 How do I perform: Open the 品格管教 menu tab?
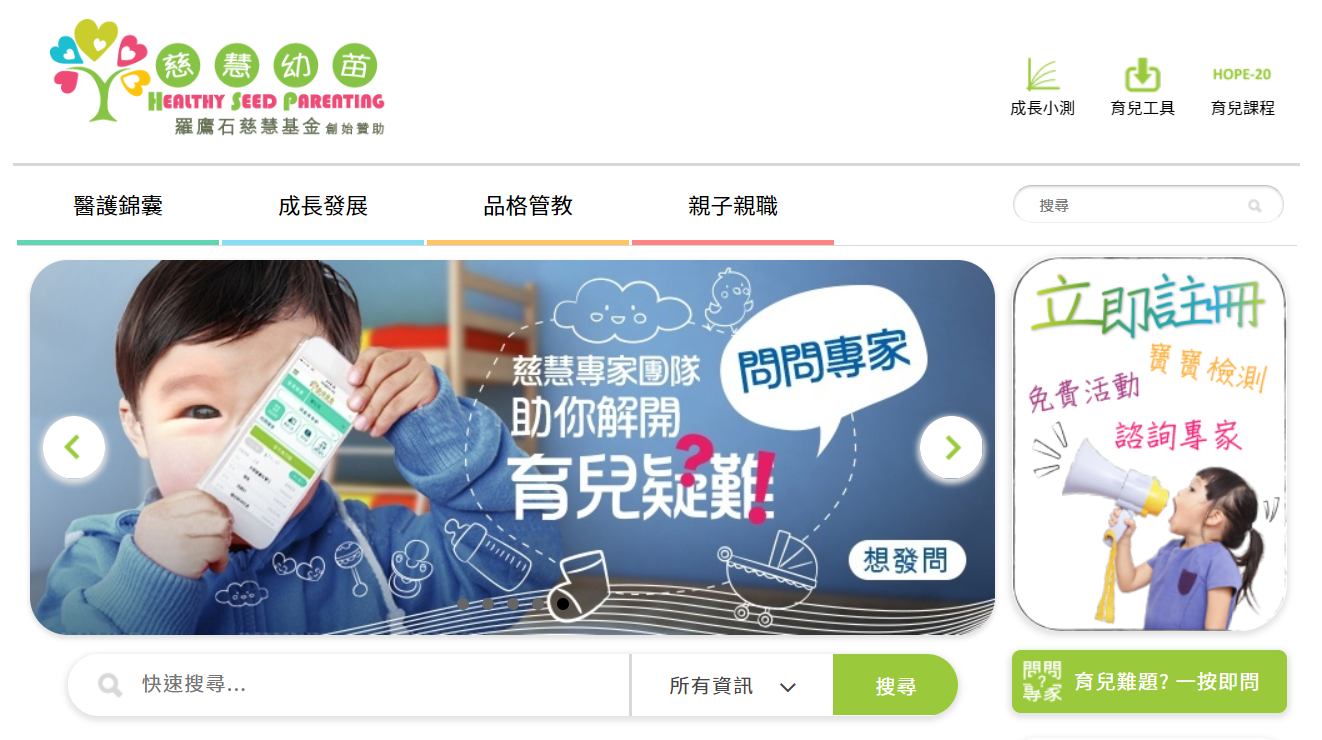(x=528, y=208)
